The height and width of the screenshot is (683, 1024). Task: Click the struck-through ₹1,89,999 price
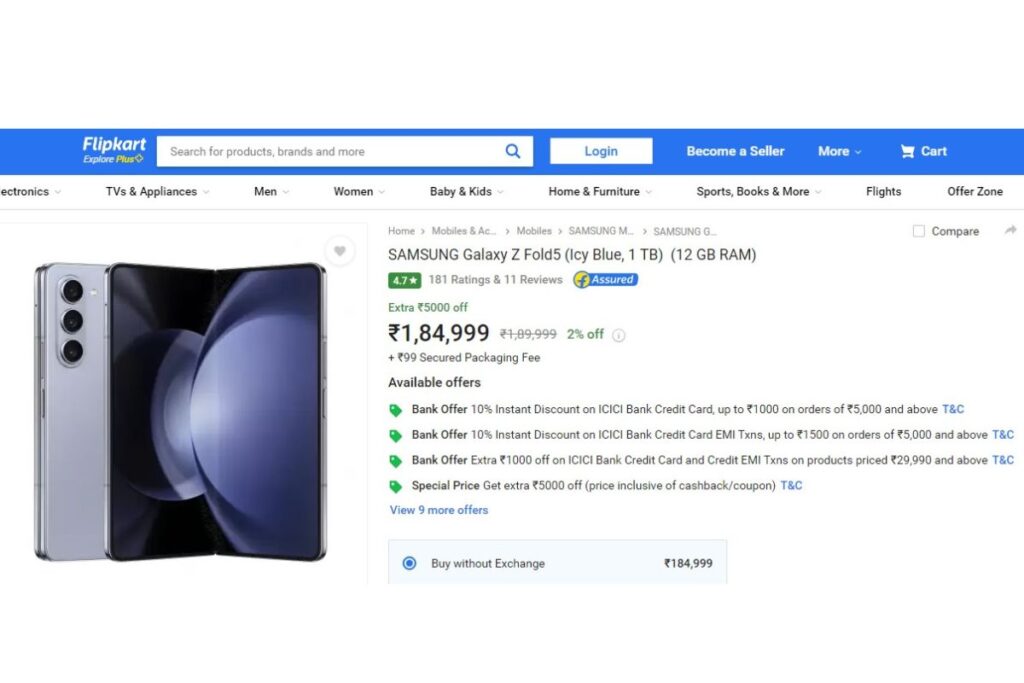click(528, 334)
